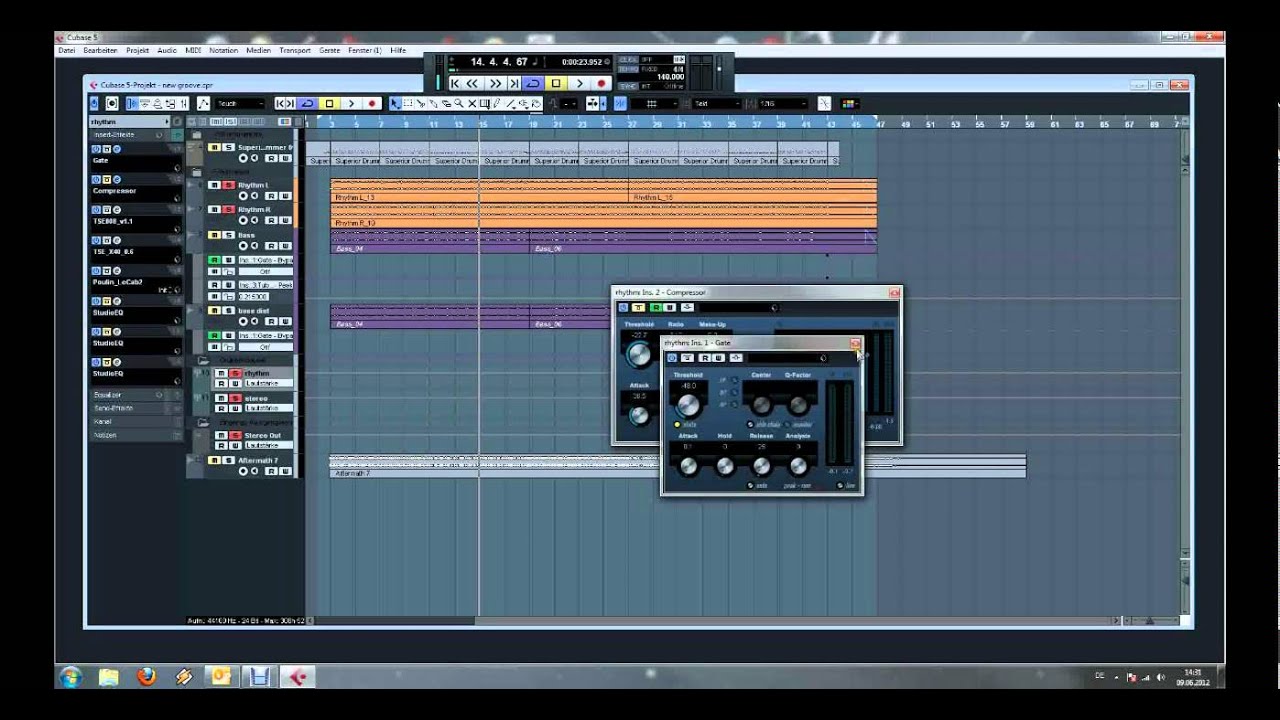Unmute the Aftermath 7 track
1280x720 pixels.
(214, 460)
